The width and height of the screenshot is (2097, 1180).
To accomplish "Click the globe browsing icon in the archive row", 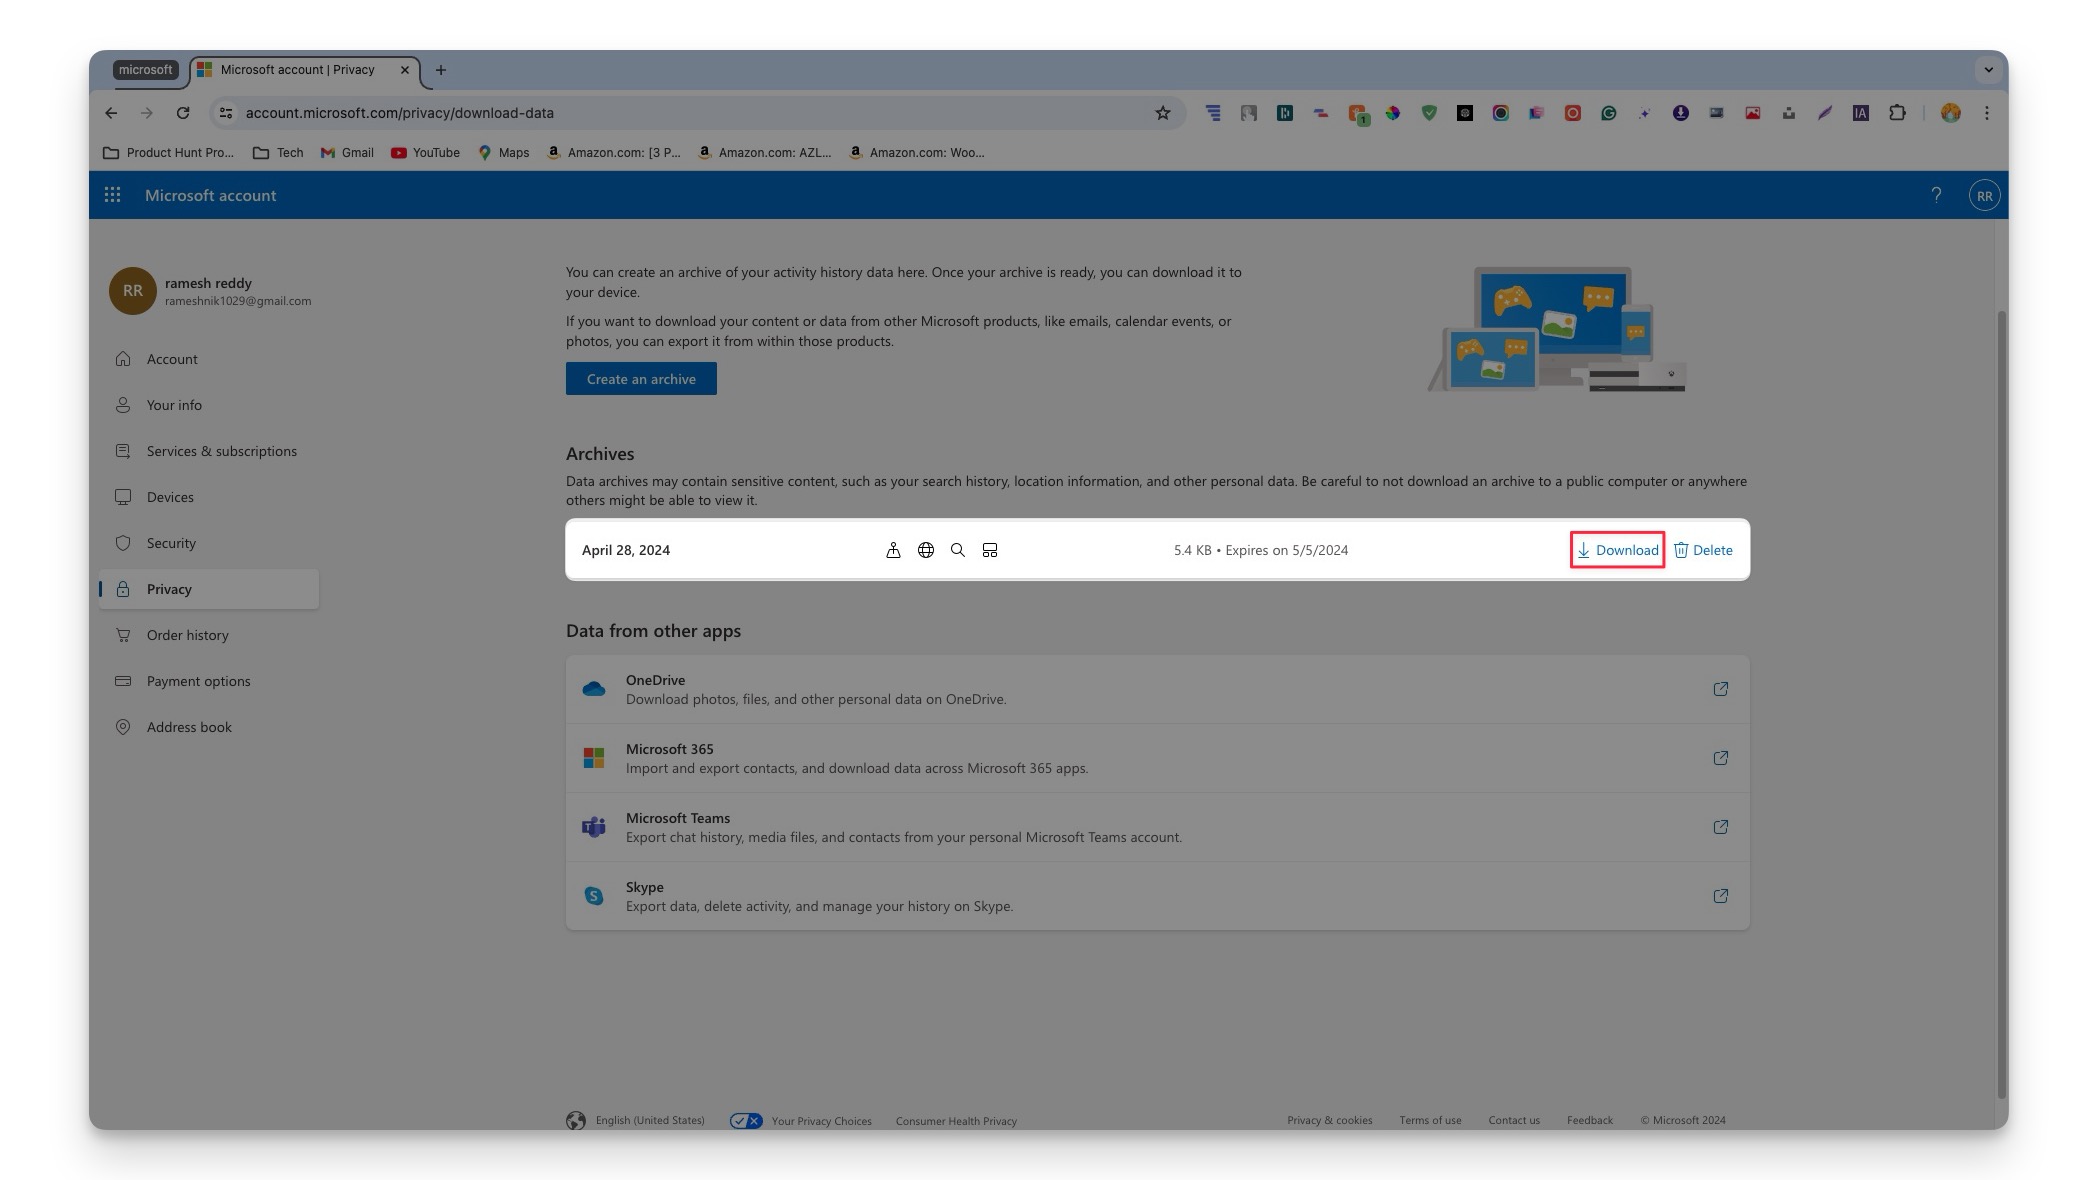I will pos(926,550).
